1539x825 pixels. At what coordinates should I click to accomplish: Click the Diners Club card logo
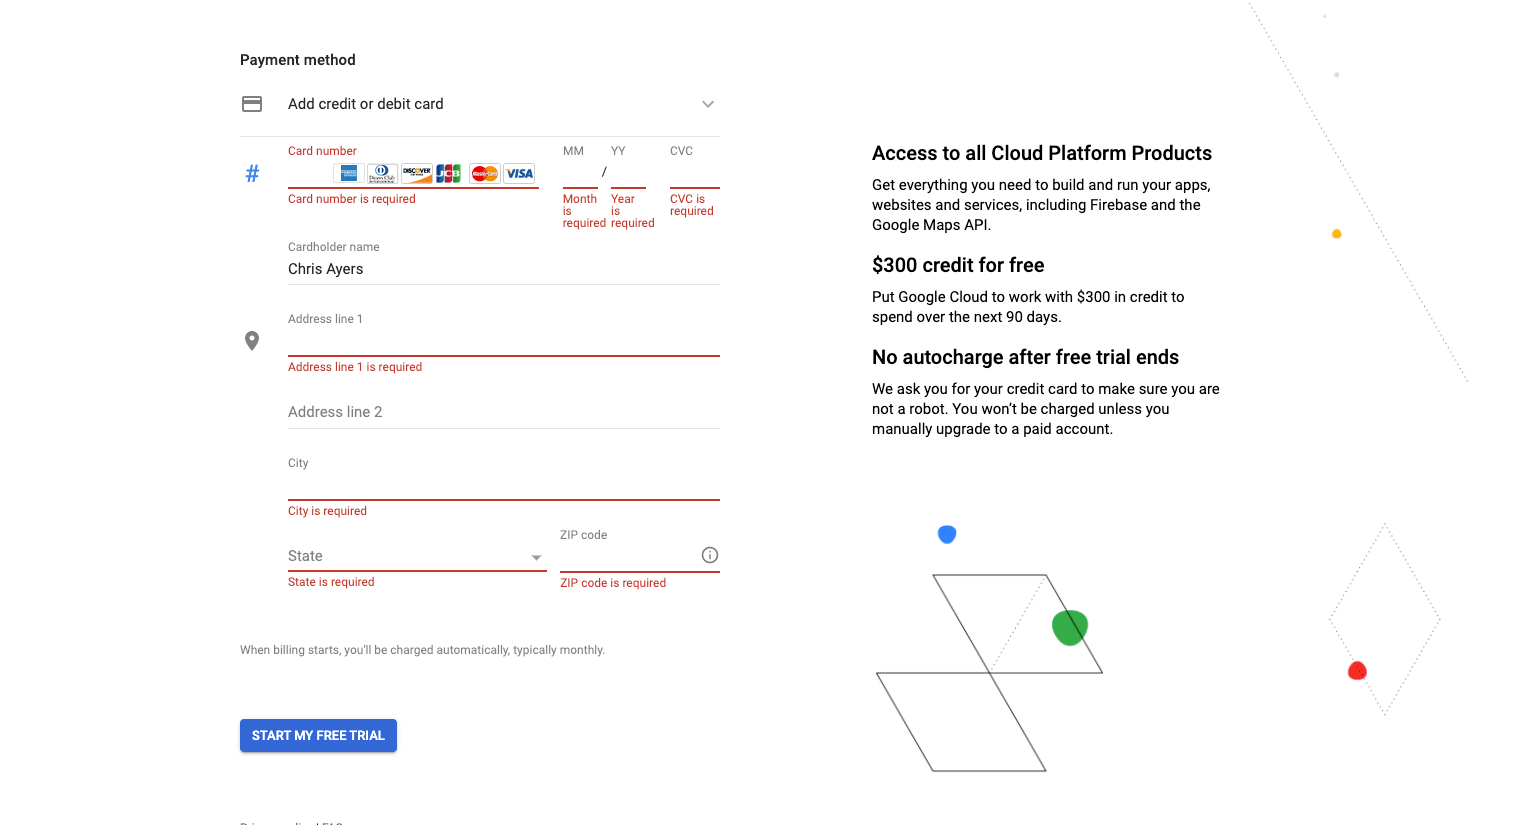pyautogui.click(x=382, y=173)
